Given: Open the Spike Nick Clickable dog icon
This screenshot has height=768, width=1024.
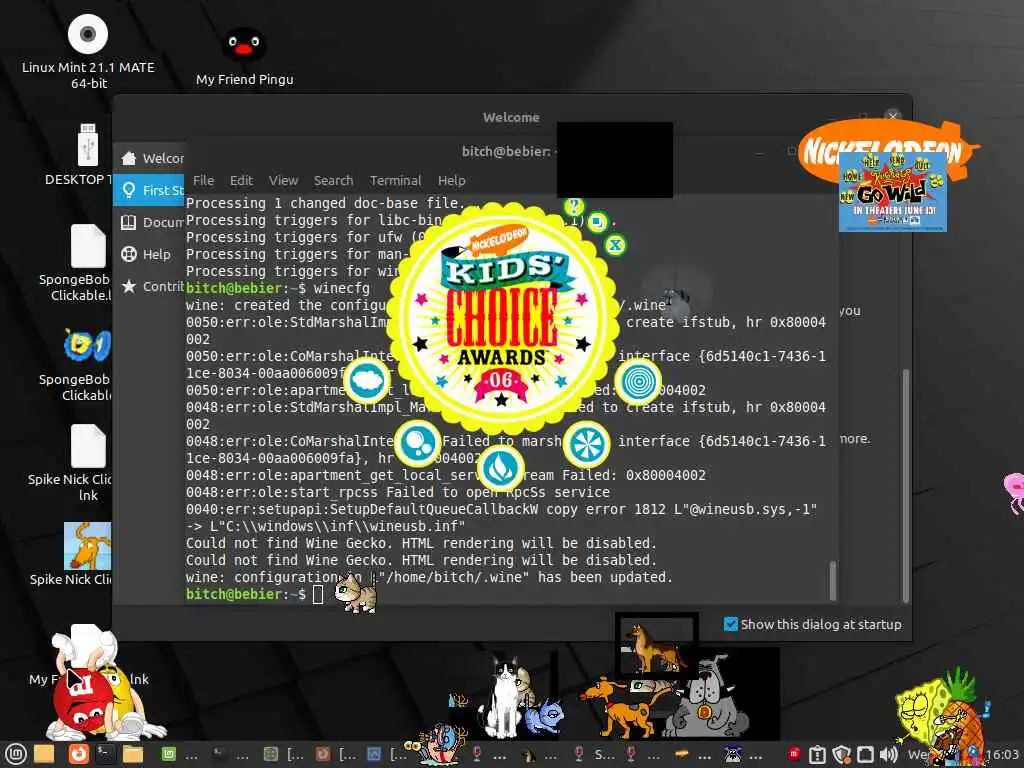Looking at the screenshot, I should point(88,546).
